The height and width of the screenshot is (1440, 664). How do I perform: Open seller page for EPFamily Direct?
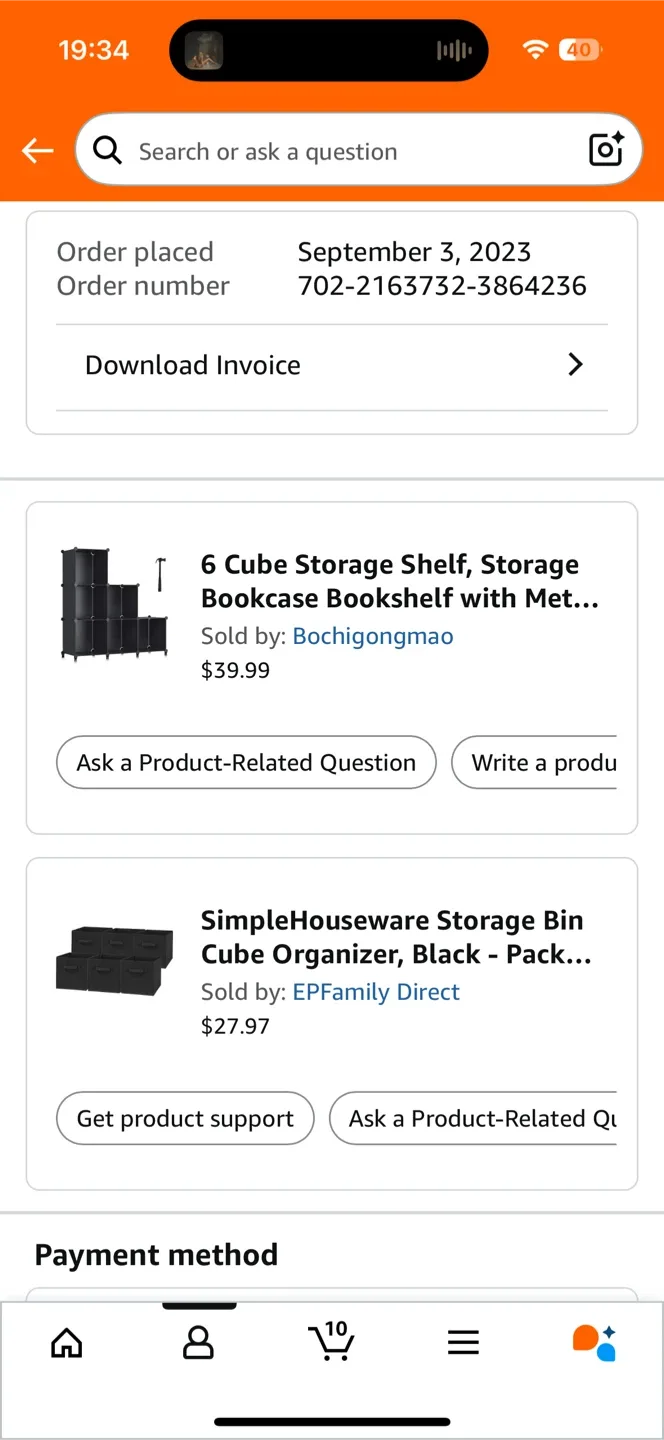tap(376, 992)
